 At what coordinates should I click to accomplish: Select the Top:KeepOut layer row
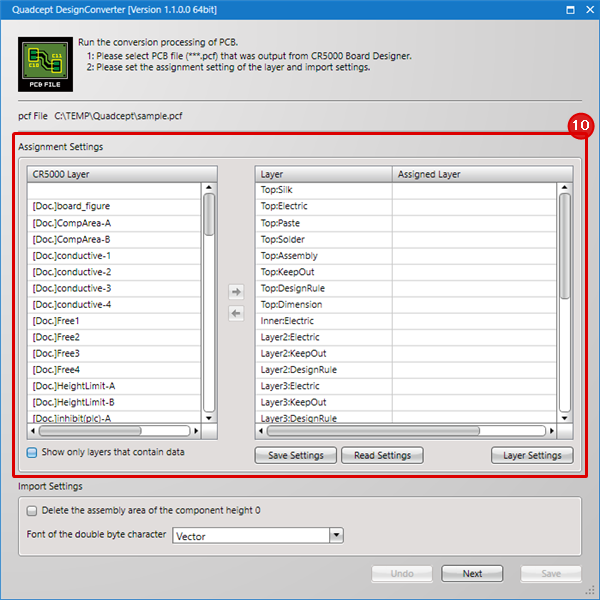pos(406,272)
